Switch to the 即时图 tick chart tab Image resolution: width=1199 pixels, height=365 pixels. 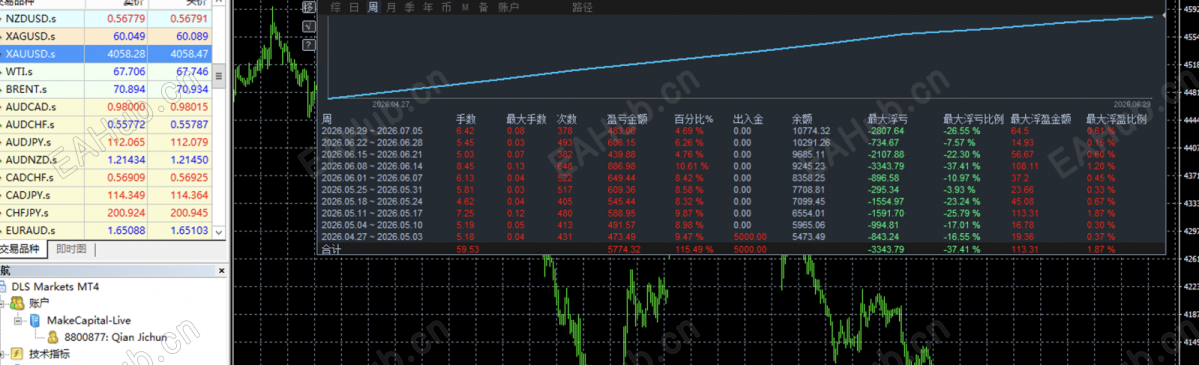[71, 249]
